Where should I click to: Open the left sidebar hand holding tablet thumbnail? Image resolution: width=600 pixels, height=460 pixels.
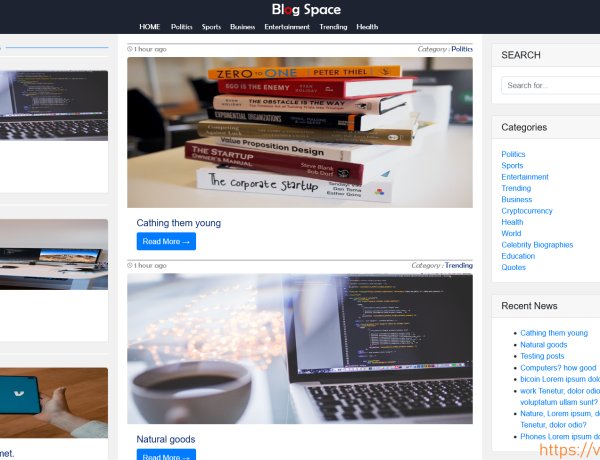[x=54, y=403]
